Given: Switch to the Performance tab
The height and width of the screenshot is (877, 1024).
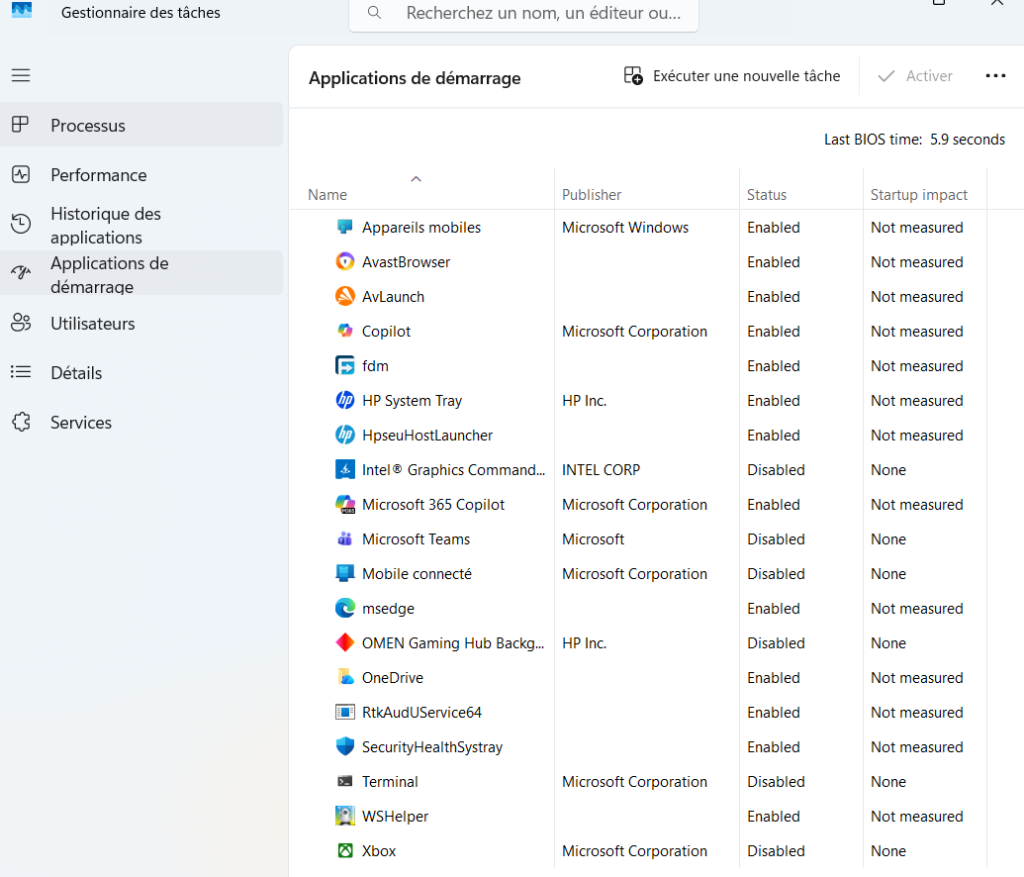Looking at the screenshot, I should click(x=98, y=175).
